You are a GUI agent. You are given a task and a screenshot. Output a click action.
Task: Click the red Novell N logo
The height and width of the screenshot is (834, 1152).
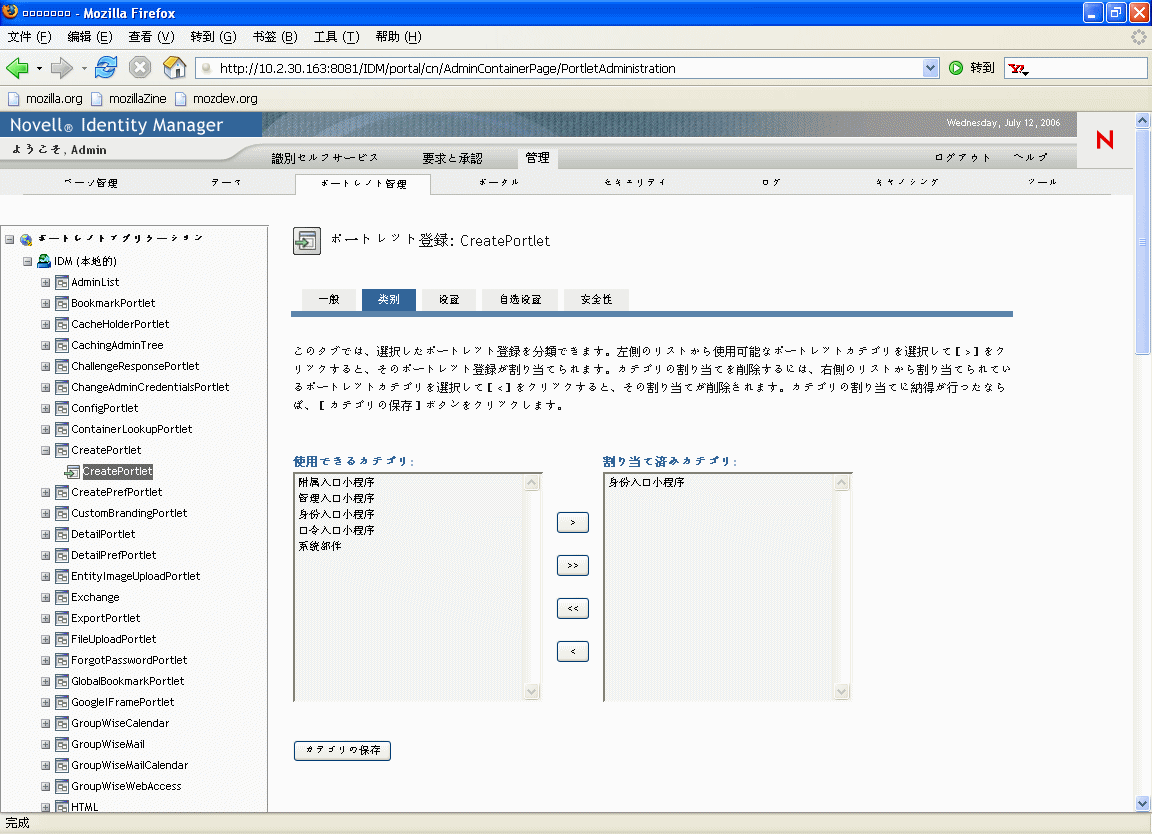[x=1104, y=141]
